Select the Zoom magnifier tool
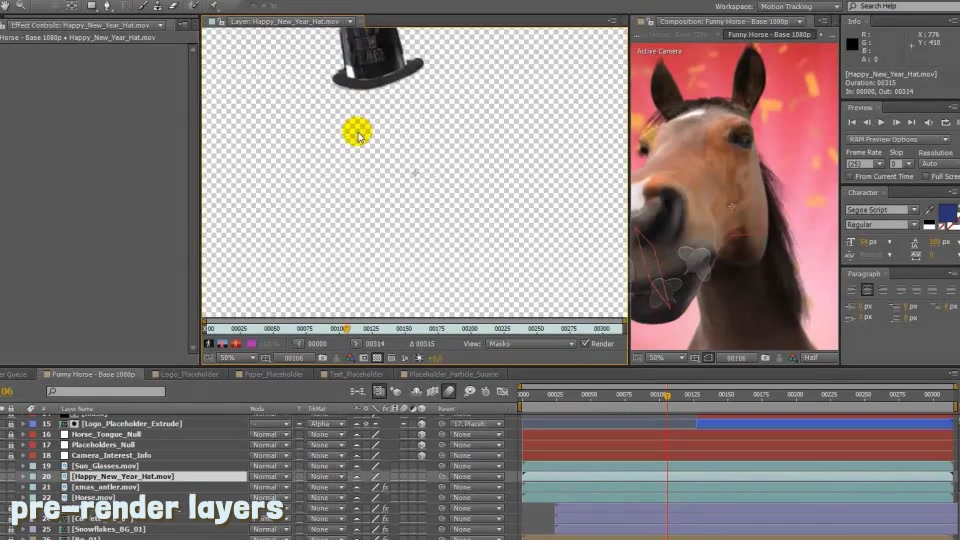The width and height of the screenshot is (960, 540). [x=21, y=6]
